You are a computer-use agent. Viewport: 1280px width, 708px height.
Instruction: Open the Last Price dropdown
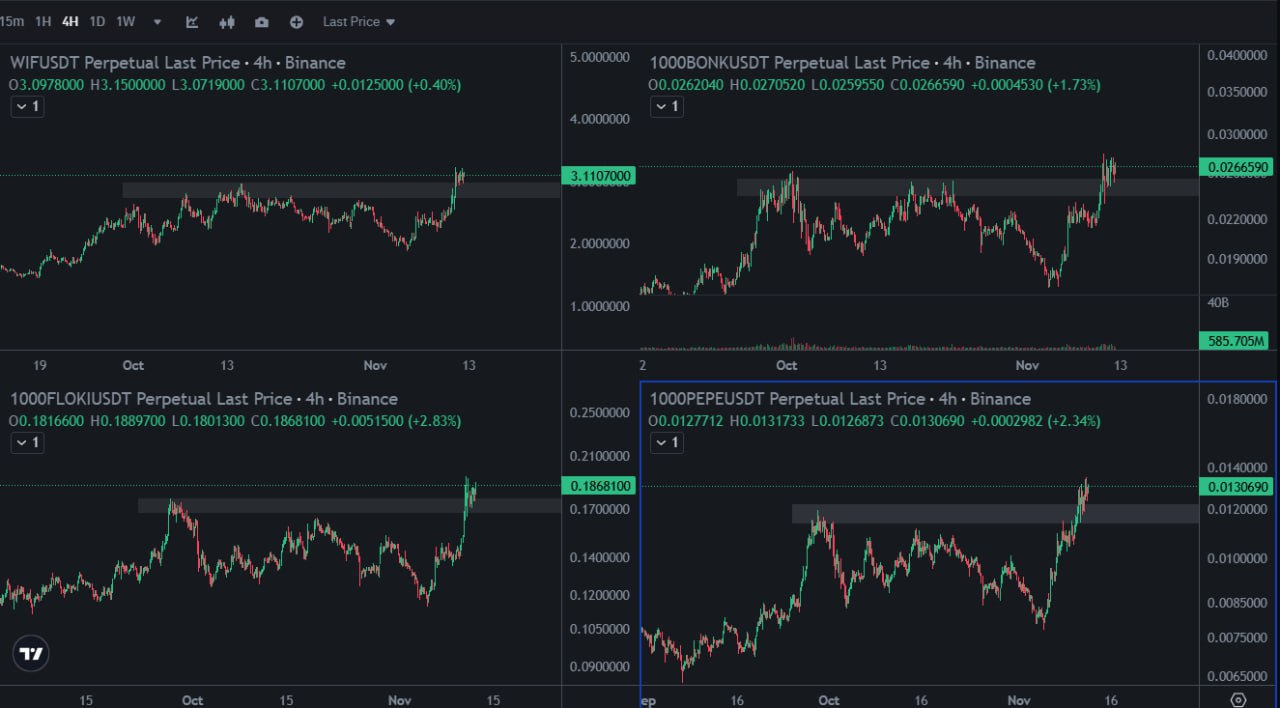[x=356, y=21]
